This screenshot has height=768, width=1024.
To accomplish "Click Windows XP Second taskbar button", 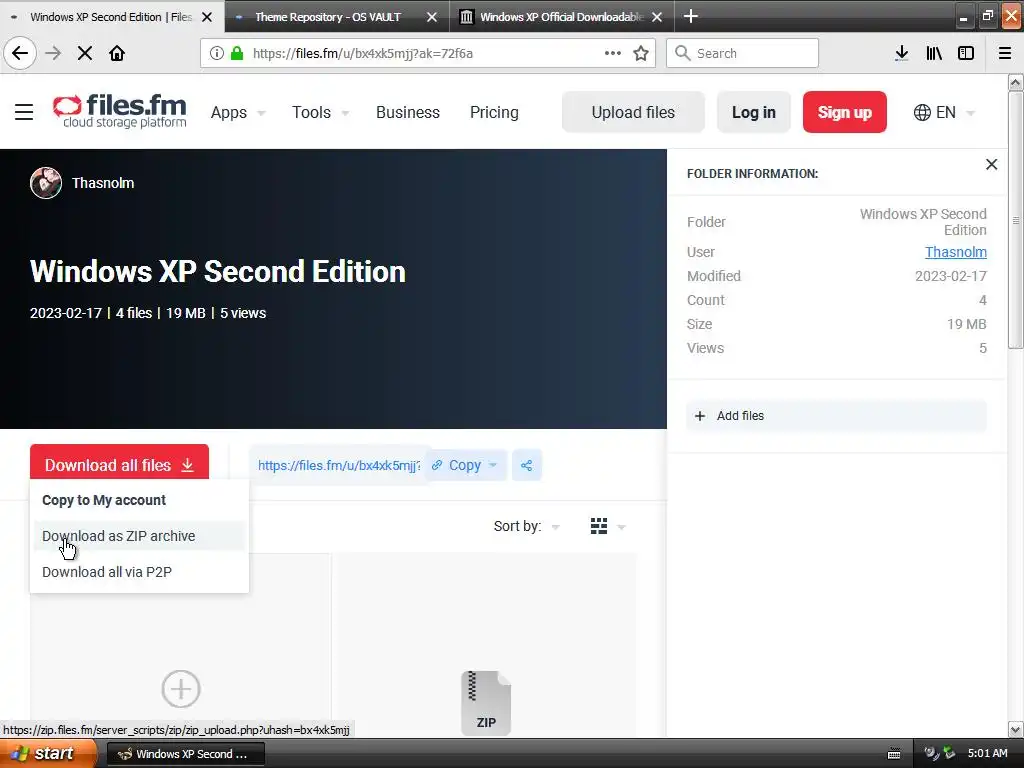I will 185,754.
